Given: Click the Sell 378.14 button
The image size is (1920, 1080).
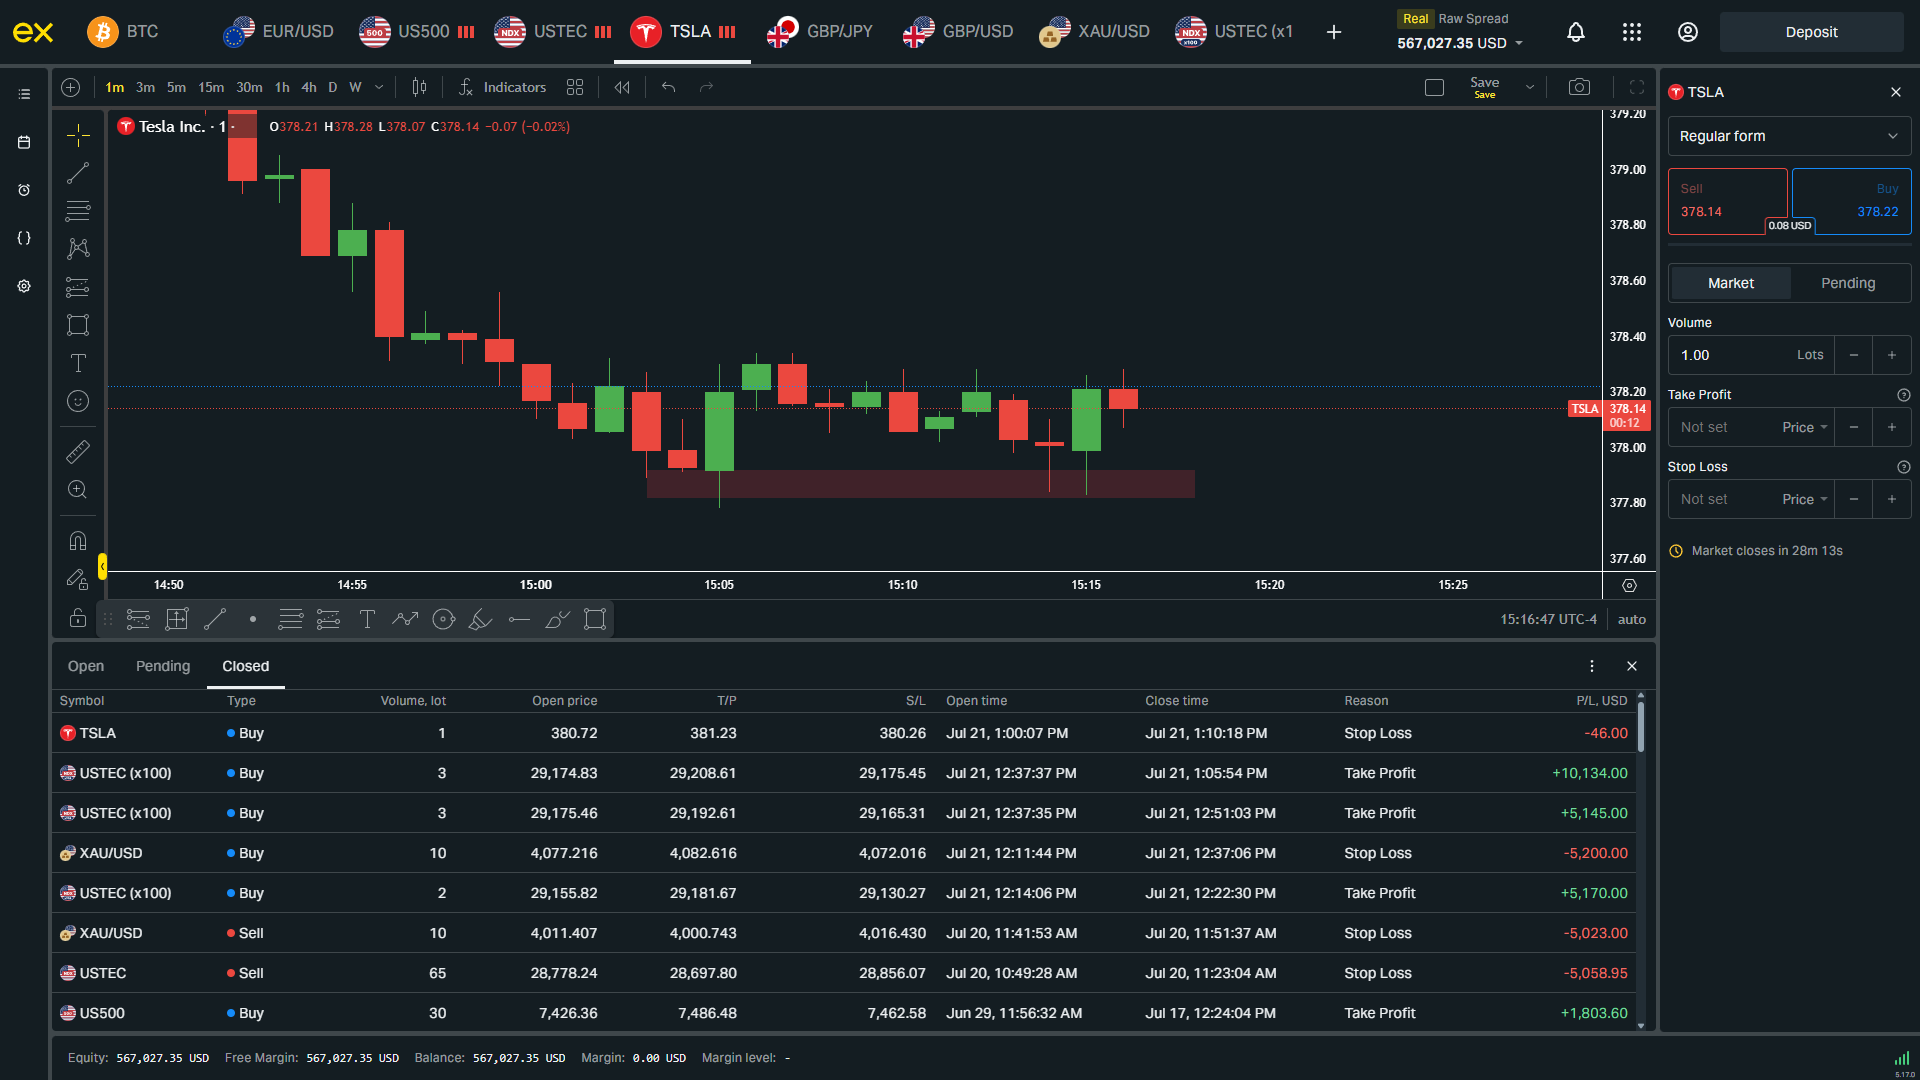Looking at the screenshot, I should (1727, 201).
